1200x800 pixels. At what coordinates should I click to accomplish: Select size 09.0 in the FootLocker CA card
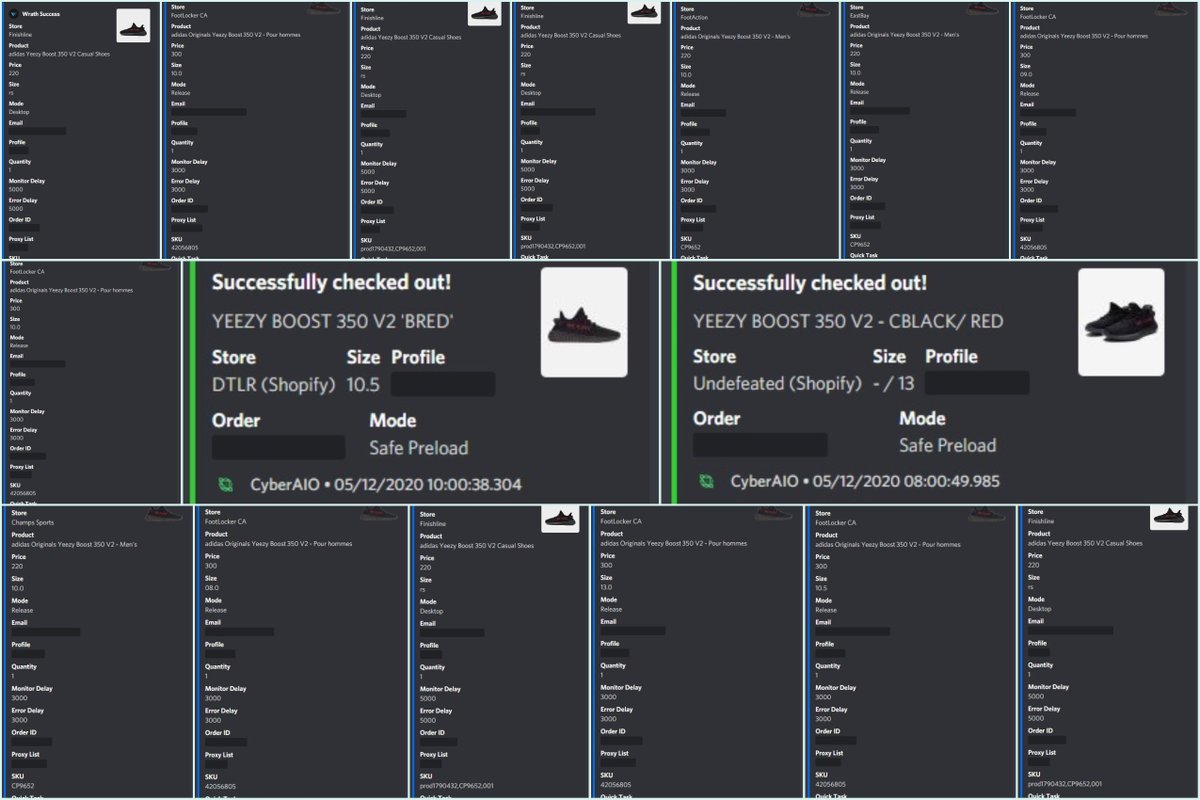[1026, 74]
